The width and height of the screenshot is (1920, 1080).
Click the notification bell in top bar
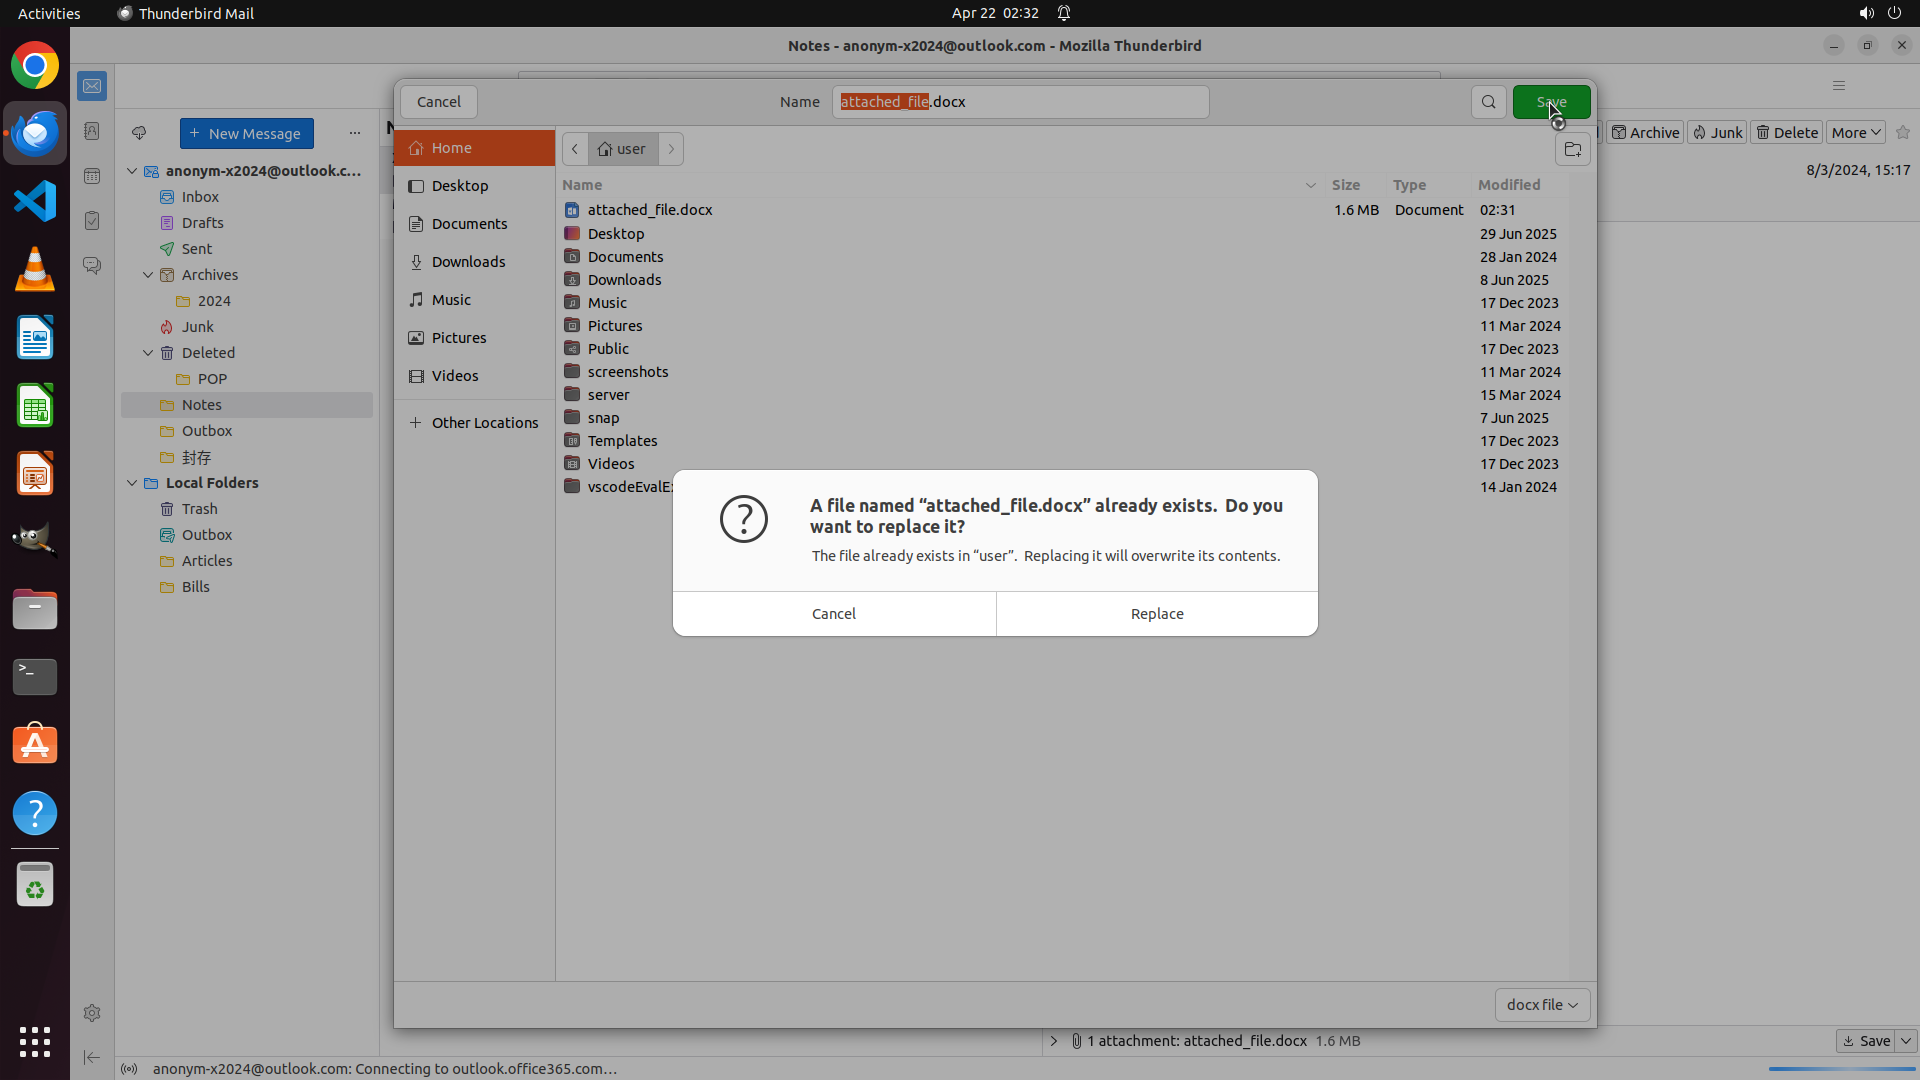click(1064, 13)
